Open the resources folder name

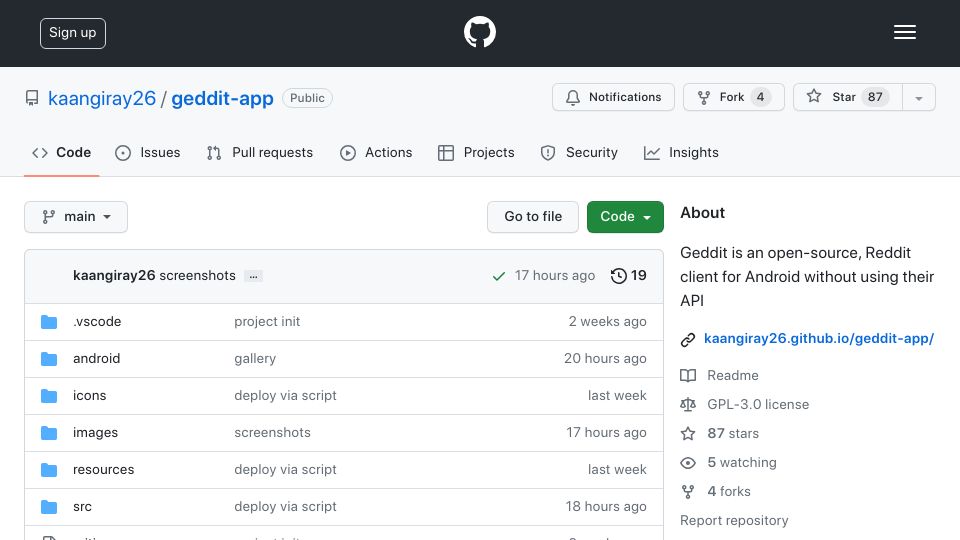click(103, 470)
